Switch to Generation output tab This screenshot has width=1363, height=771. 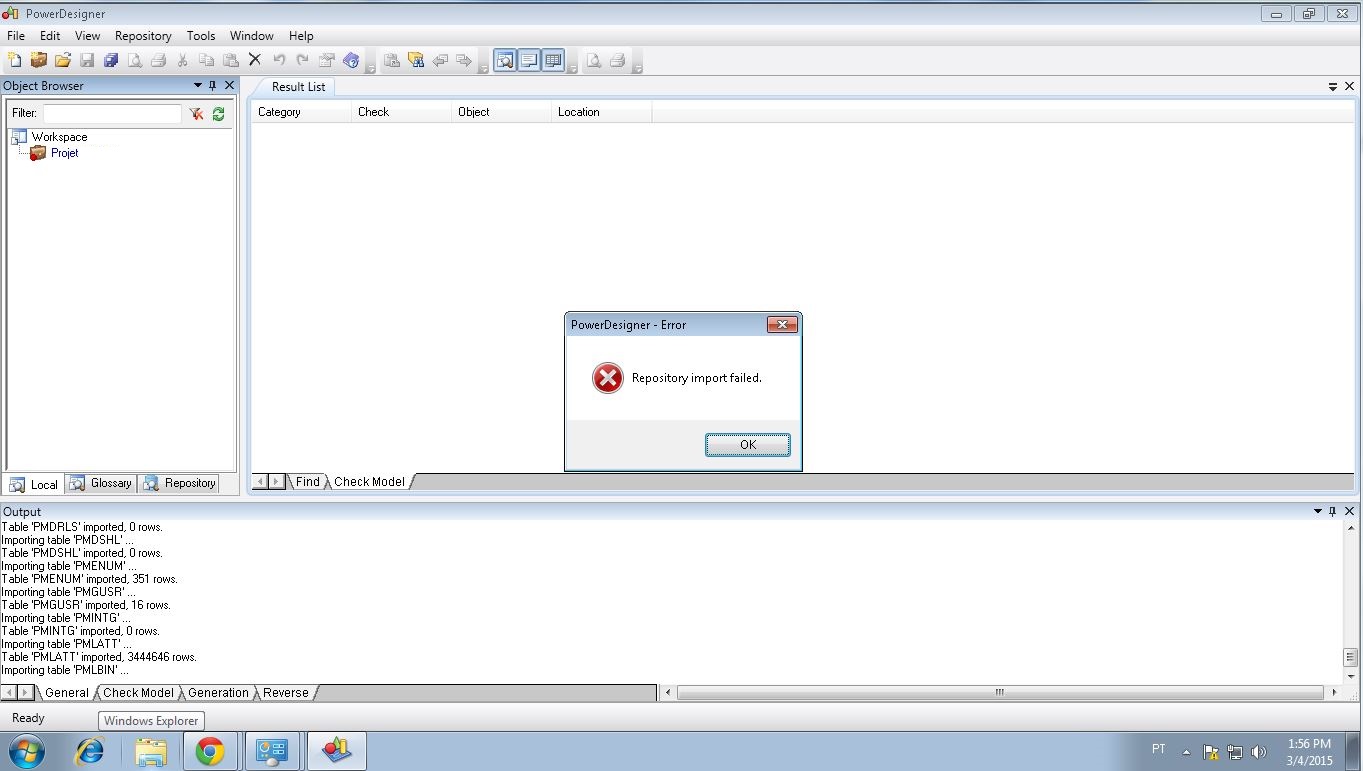[218, 693]
